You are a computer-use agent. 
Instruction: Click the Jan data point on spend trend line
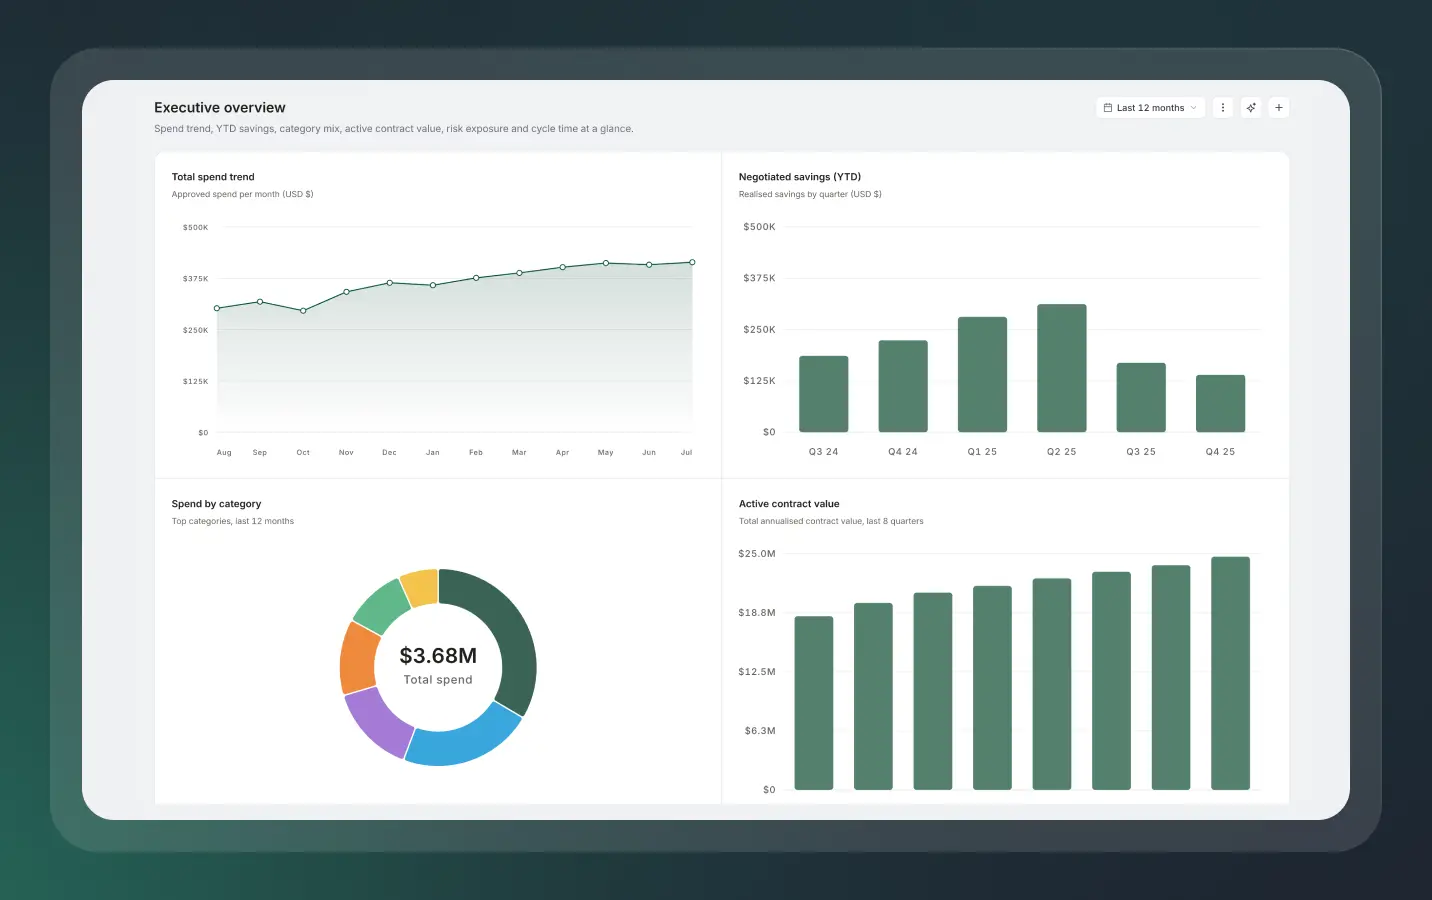coord(433,285)
